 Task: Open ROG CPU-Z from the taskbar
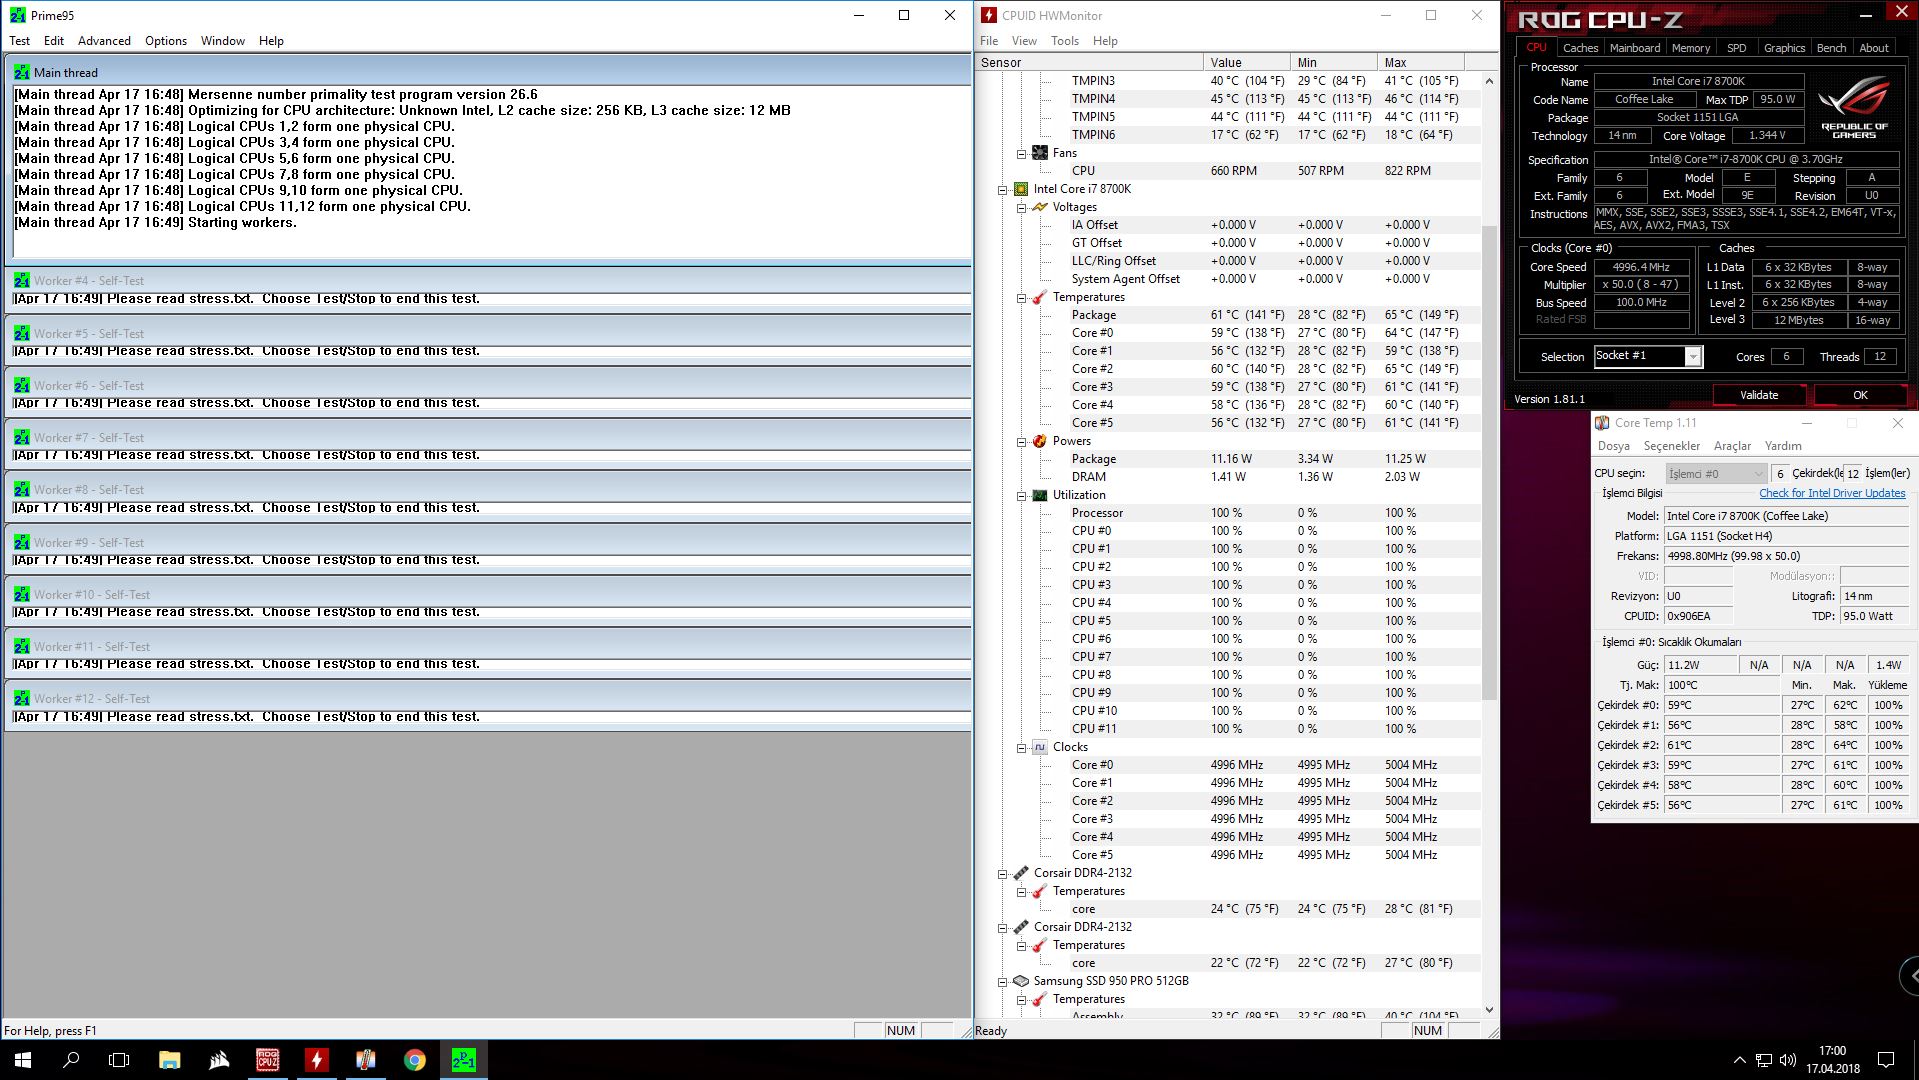pyautogui.click(x=267, y=1060)
